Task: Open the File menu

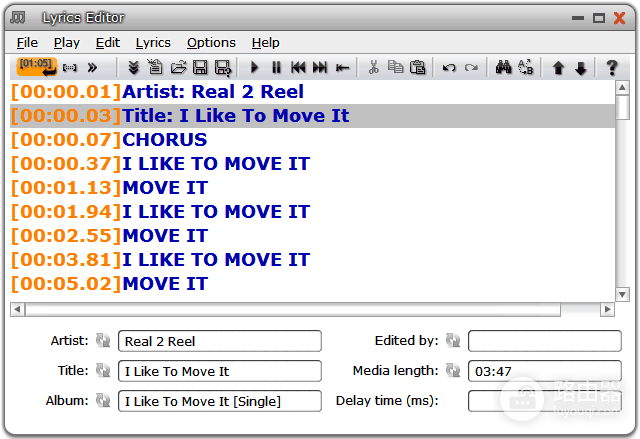Action: [x=27, y=42]
